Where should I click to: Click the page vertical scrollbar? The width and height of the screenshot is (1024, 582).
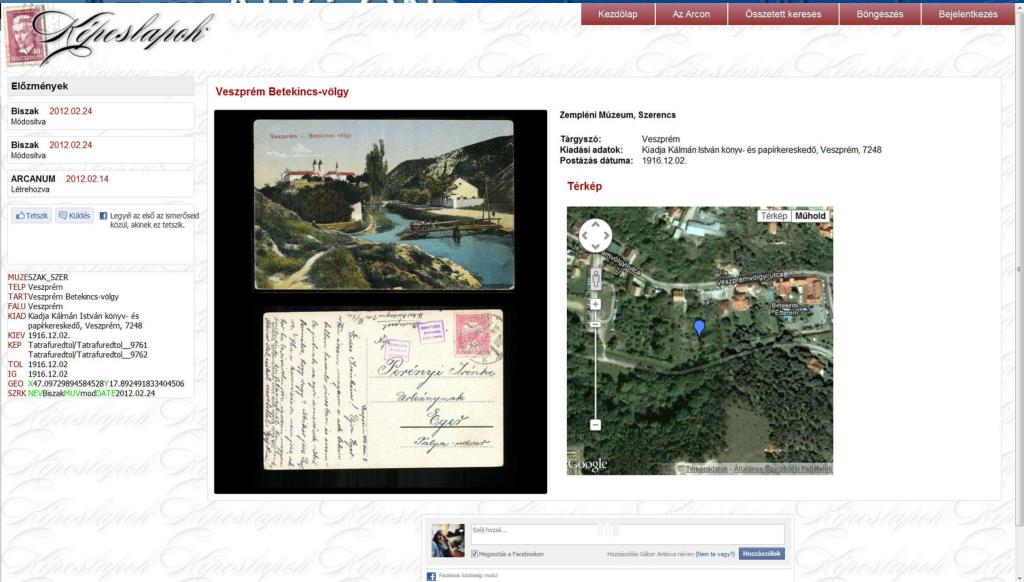click(1019, 268)
